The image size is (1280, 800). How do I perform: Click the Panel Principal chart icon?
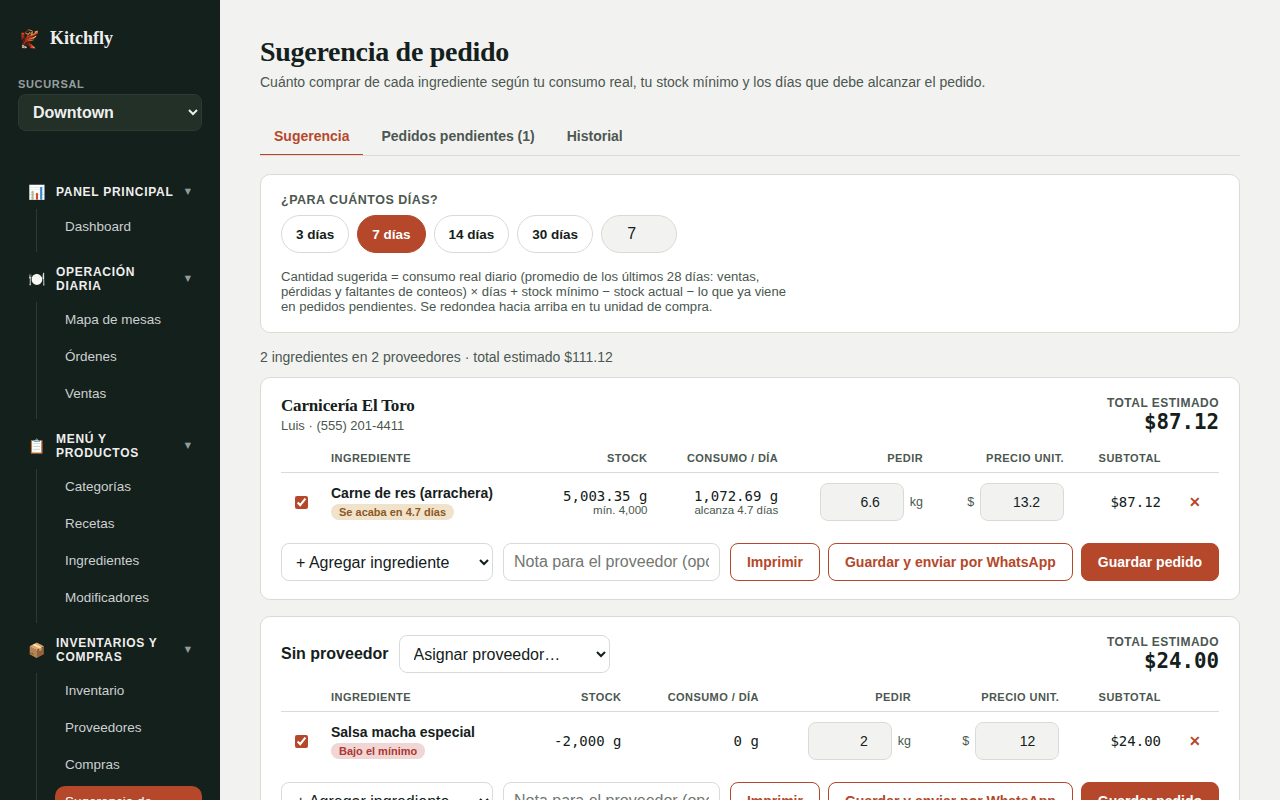click(37, 192)
